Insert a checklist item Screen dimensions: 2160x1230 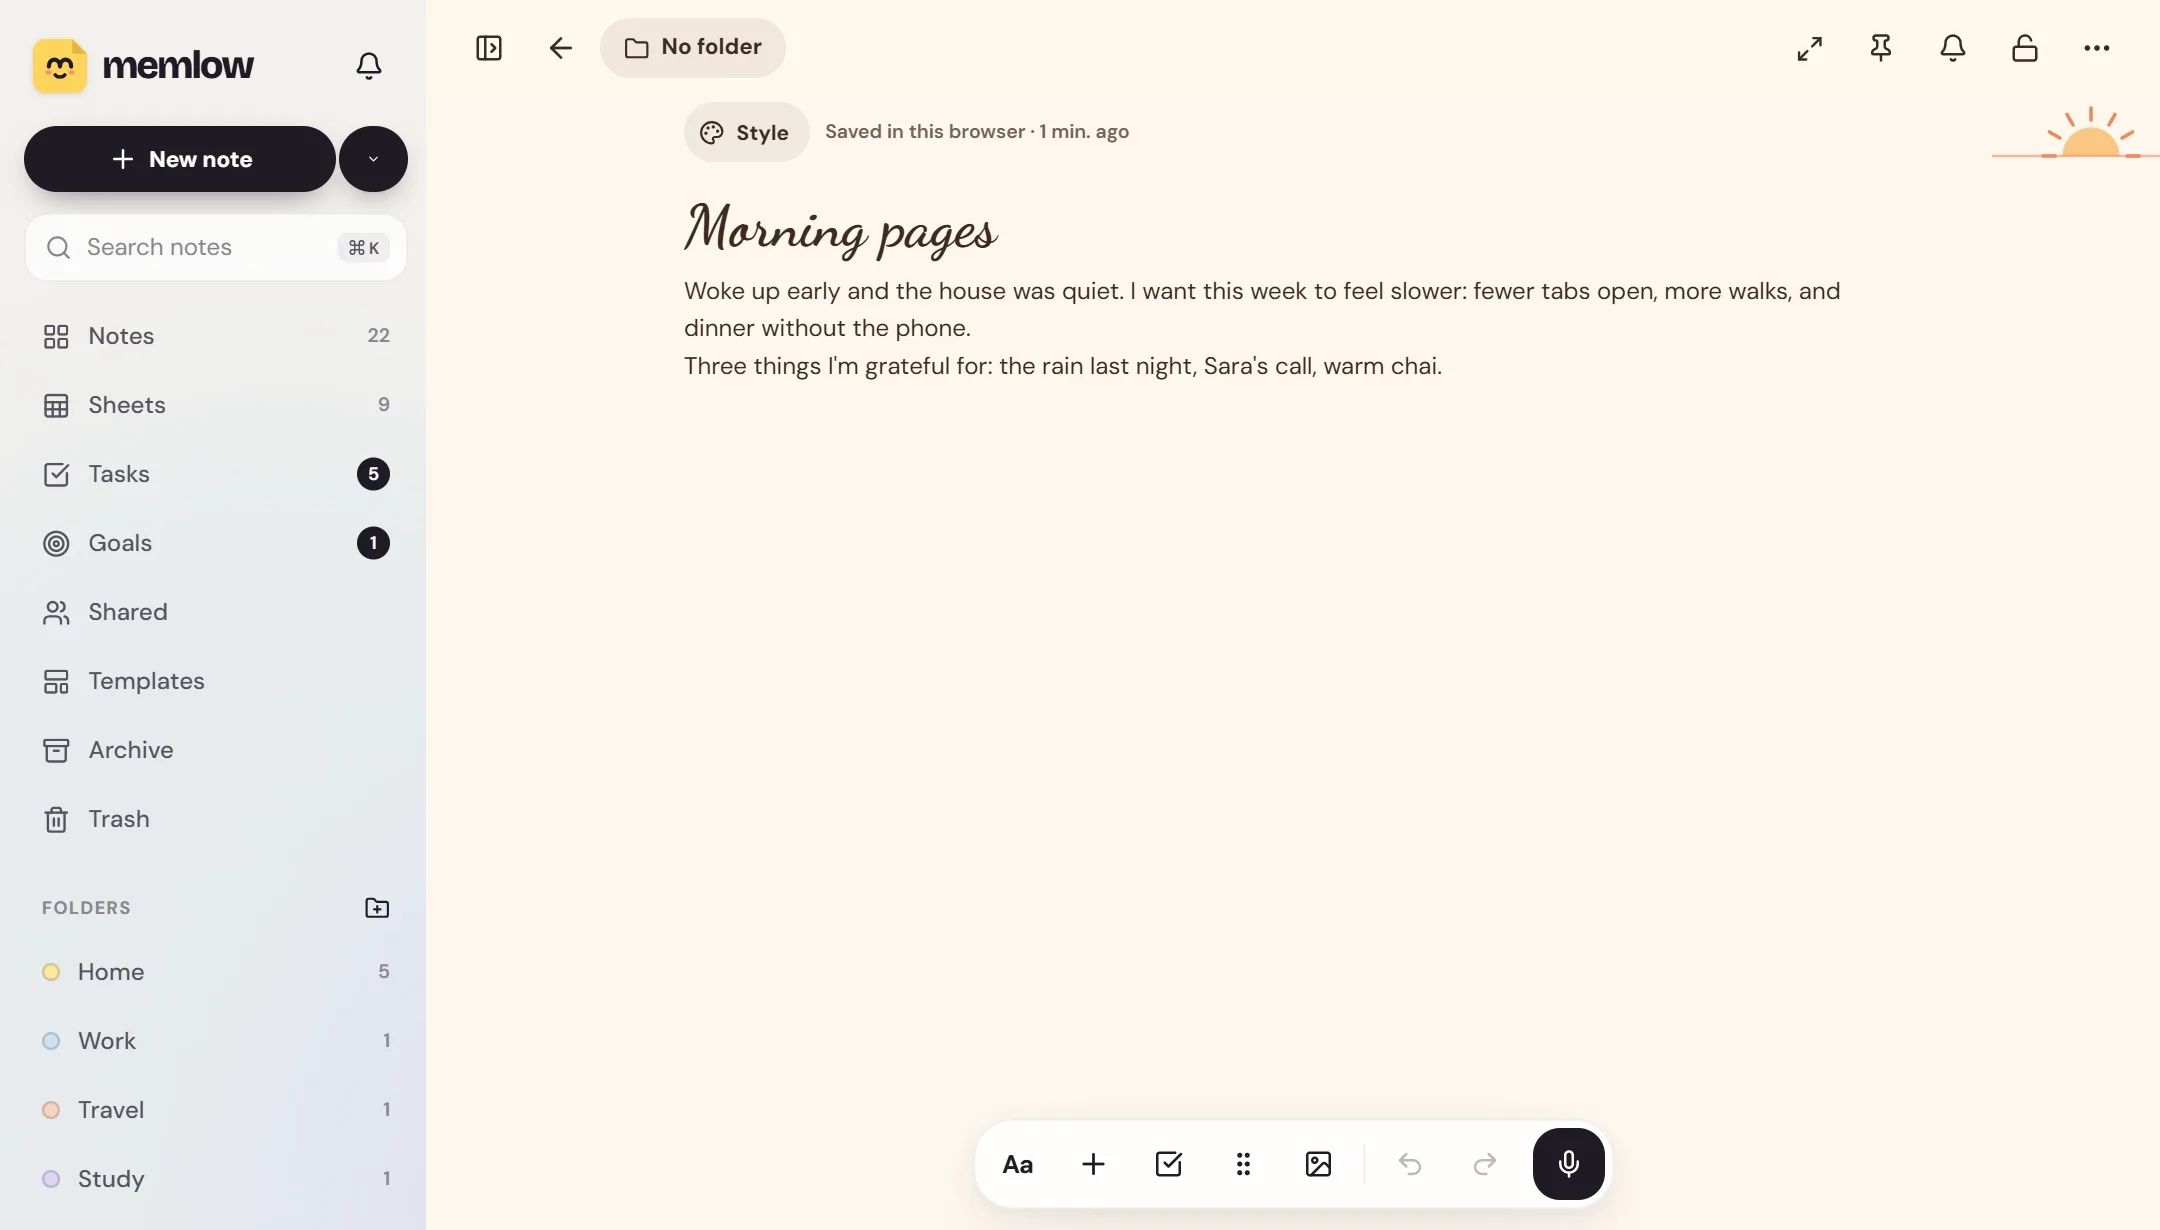[x=1168, y=1164]
